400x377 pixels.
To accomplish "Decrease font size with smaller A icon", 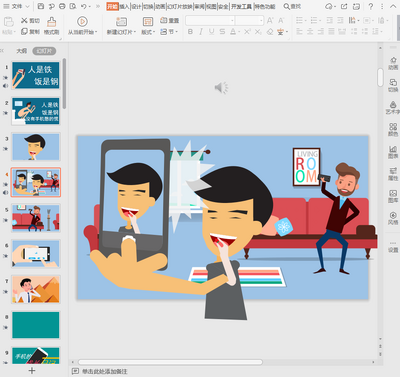I will coord(281,21).
